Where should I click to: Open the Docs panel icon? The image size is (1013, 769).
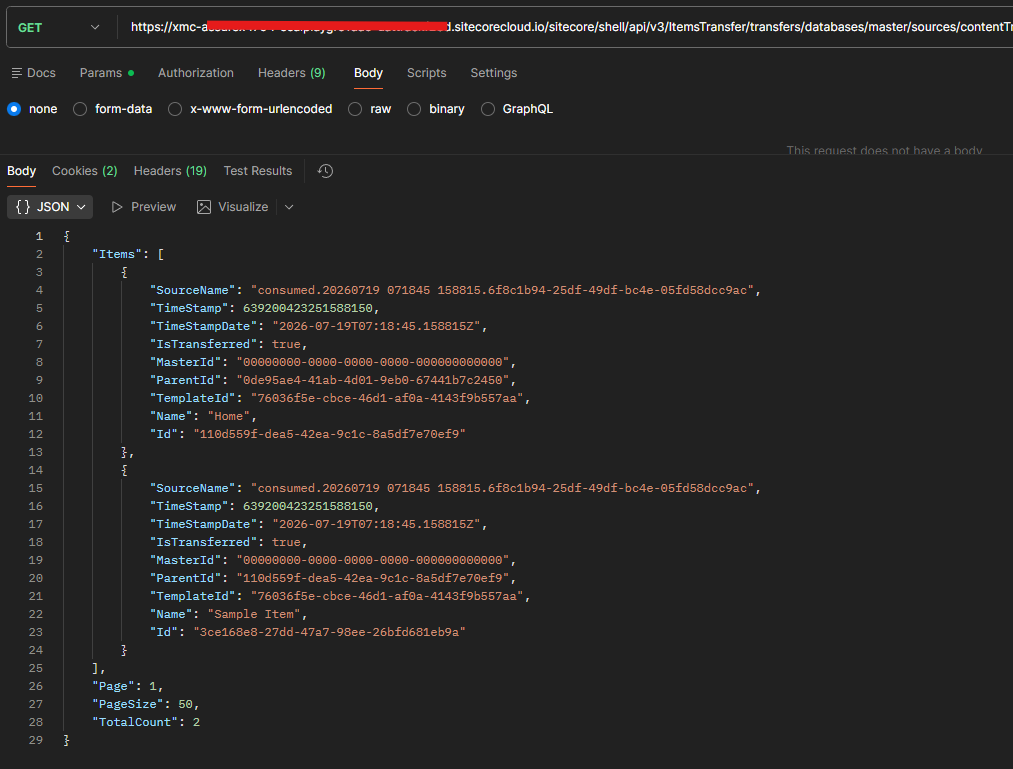(x=17, y=73)
